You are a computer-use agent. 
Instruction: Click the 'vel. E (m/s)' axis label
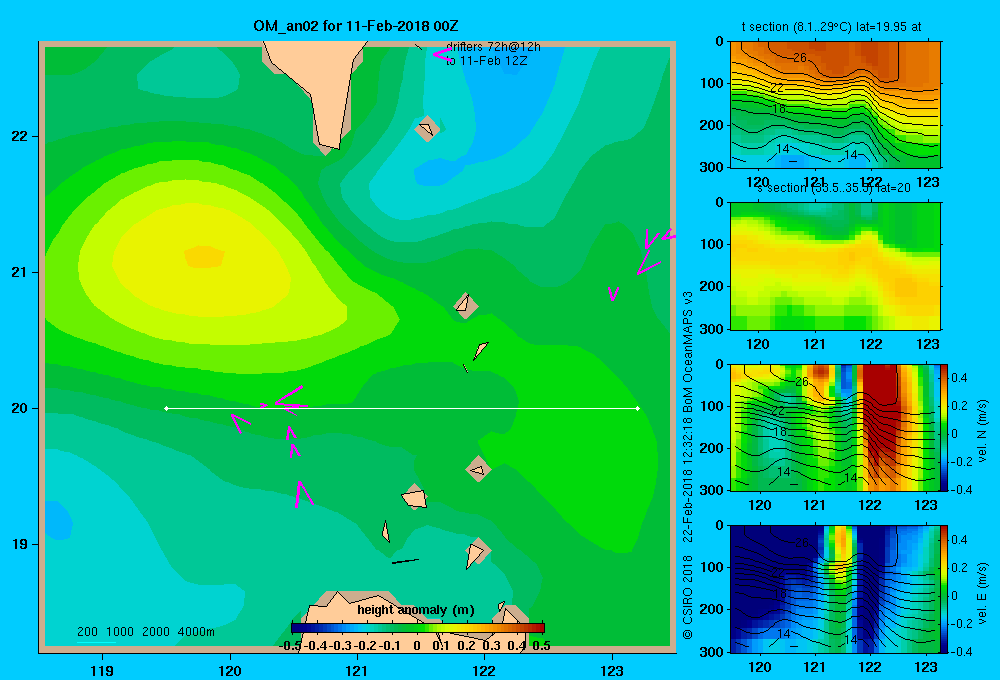[x=982, y=593]
